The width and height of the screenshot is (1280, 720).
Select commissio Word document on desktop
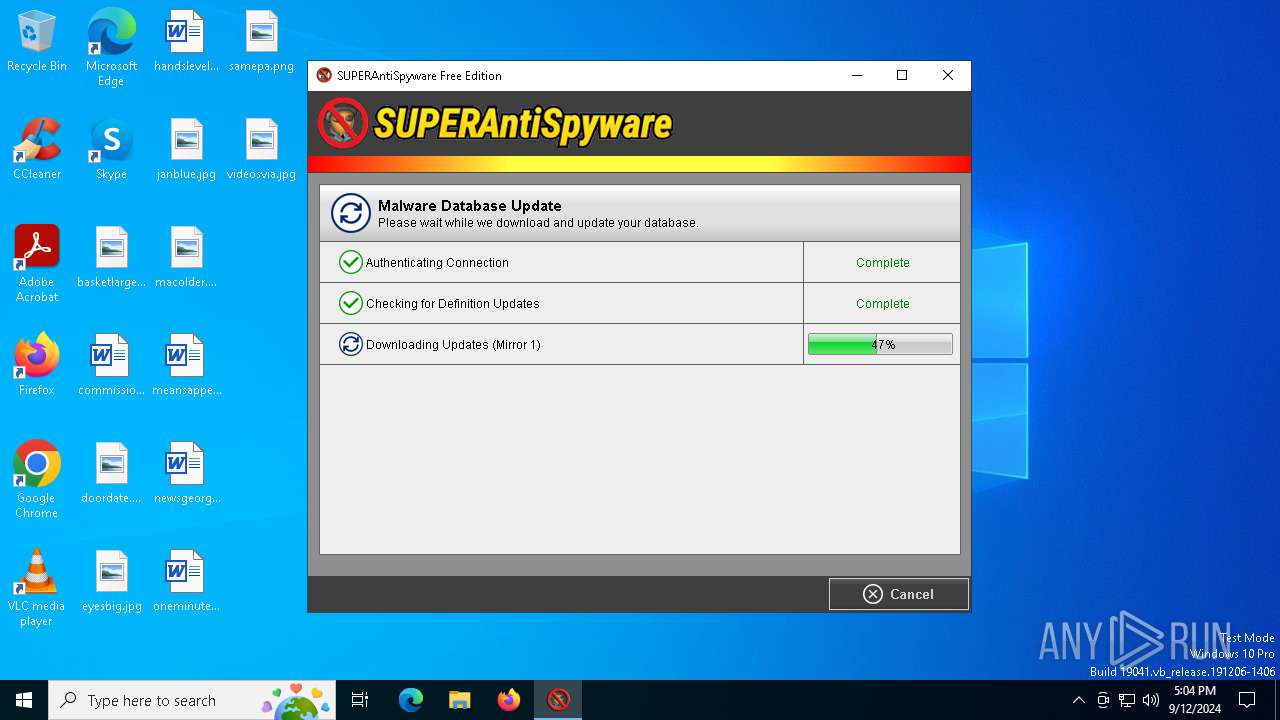(x=111, y=366)
